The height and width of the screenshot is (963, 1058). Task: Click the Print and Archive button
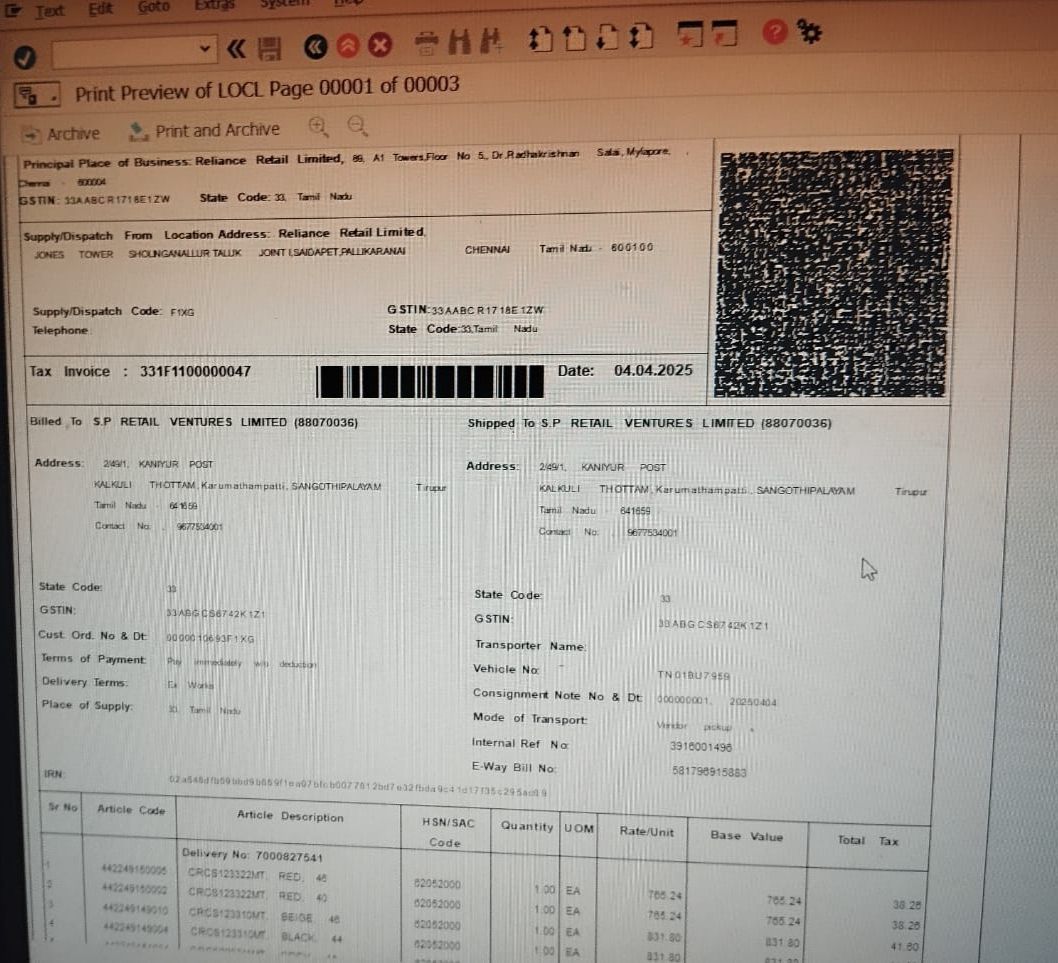(x=205, y=130)
